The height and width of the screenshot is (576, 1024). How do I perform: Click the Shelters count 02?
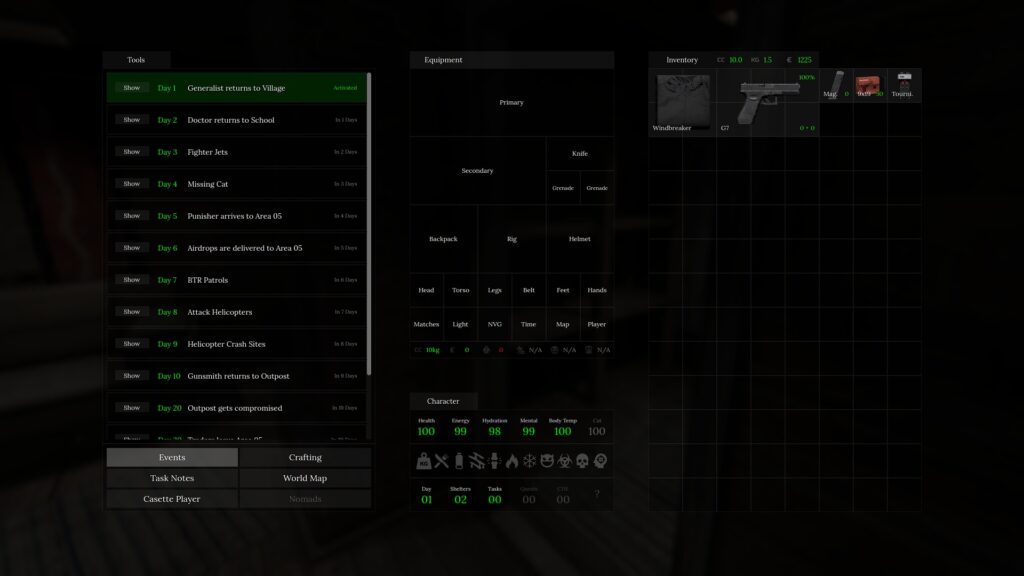pos(460,500)
